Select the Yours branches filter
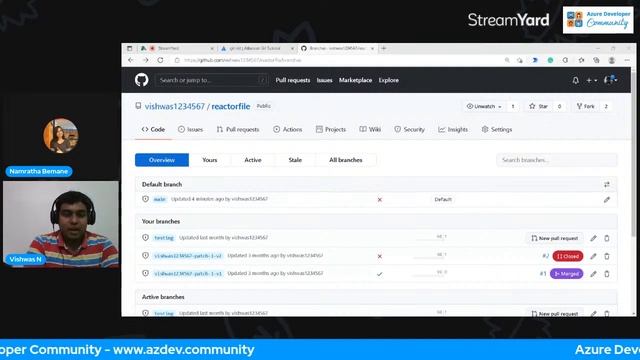Image resolution: width=640 pixels, height=360 pixels. pyautogui.click(x=210, y=160)
